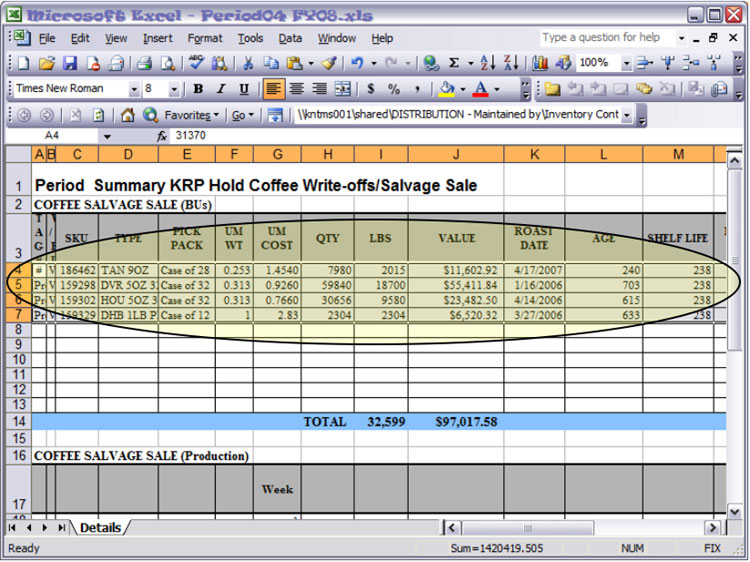Click the Copy icon
The height and width of the screenshot is (562, 750).
[x=272, y=63]
